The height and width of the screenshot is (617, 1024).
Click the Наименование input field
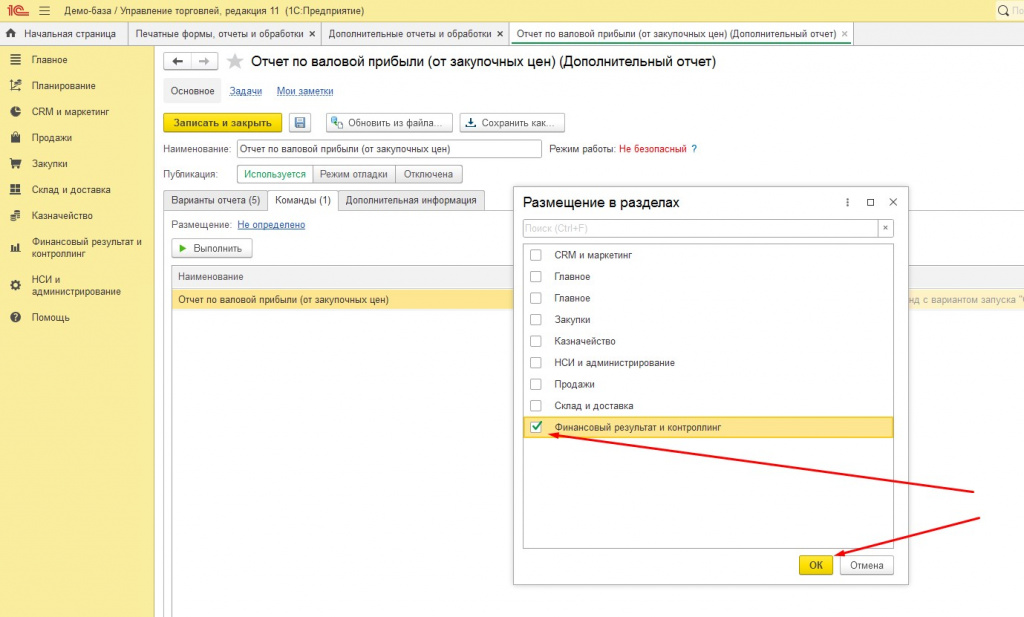point(389,149)
